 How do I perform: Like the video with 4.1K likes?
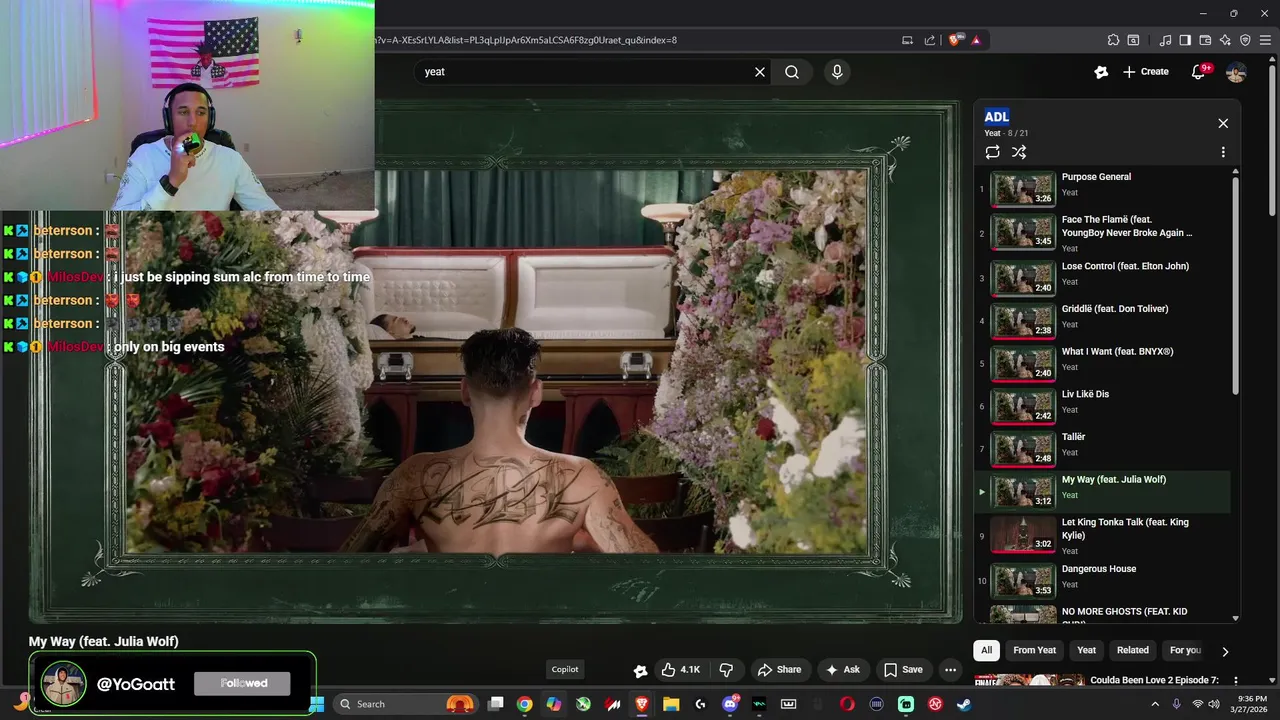click(681, 670)
